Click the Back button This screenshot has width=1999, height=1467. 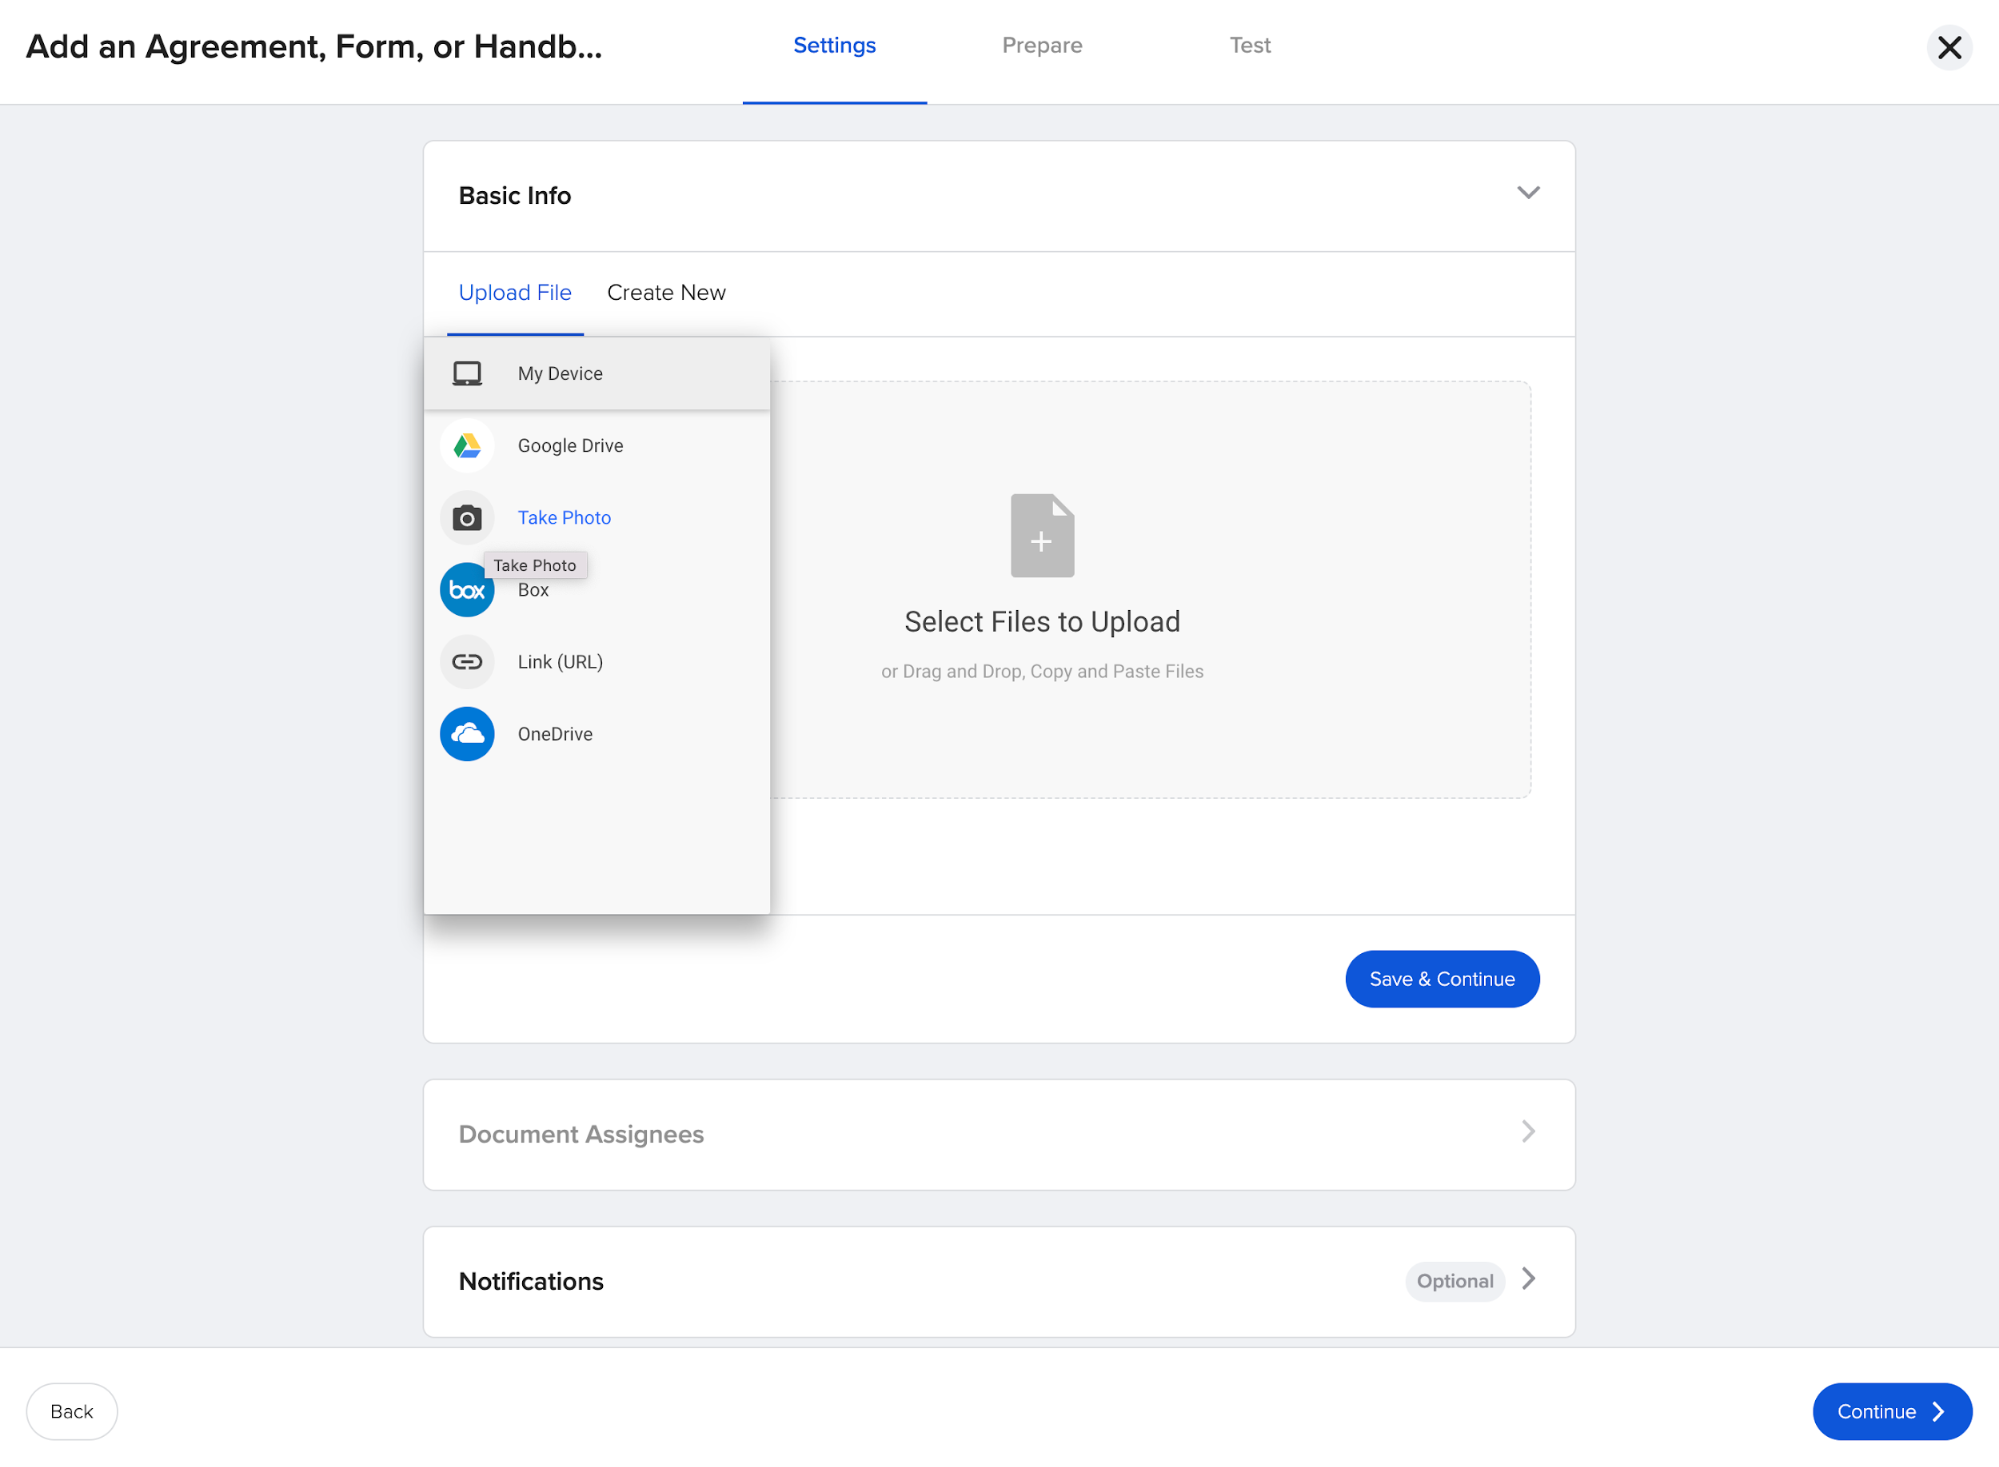72,1412
